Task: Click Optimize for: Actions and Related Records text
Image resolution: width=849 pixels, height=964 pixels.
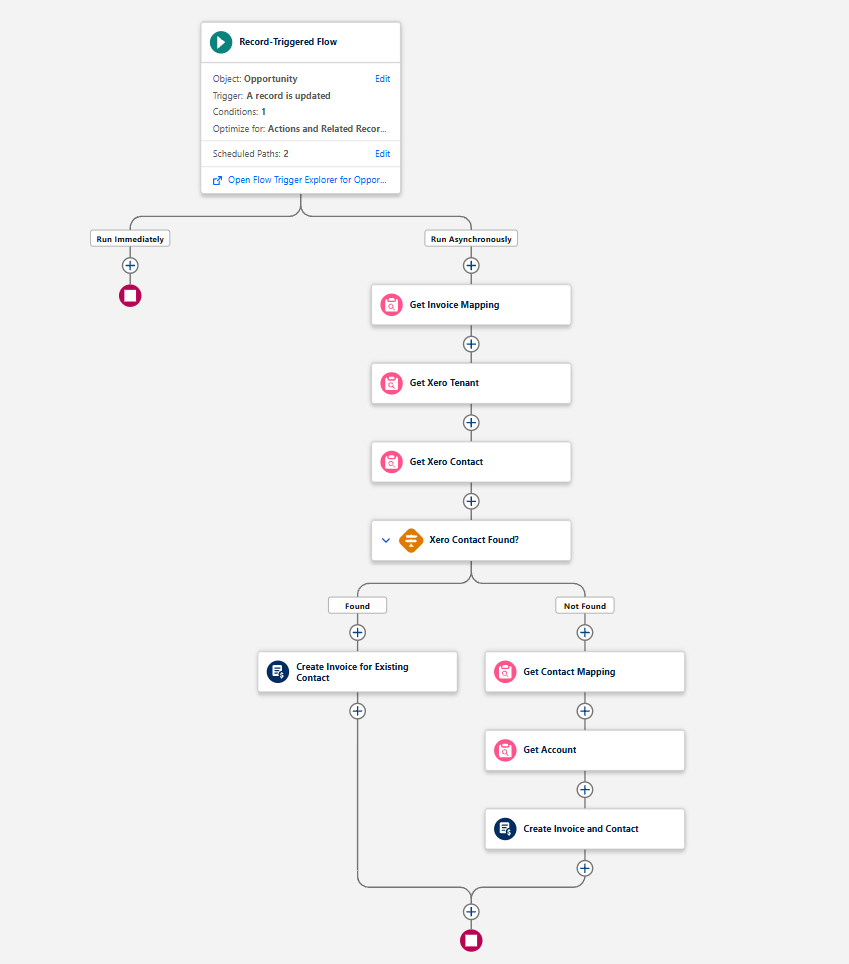Action: [299, 128]
